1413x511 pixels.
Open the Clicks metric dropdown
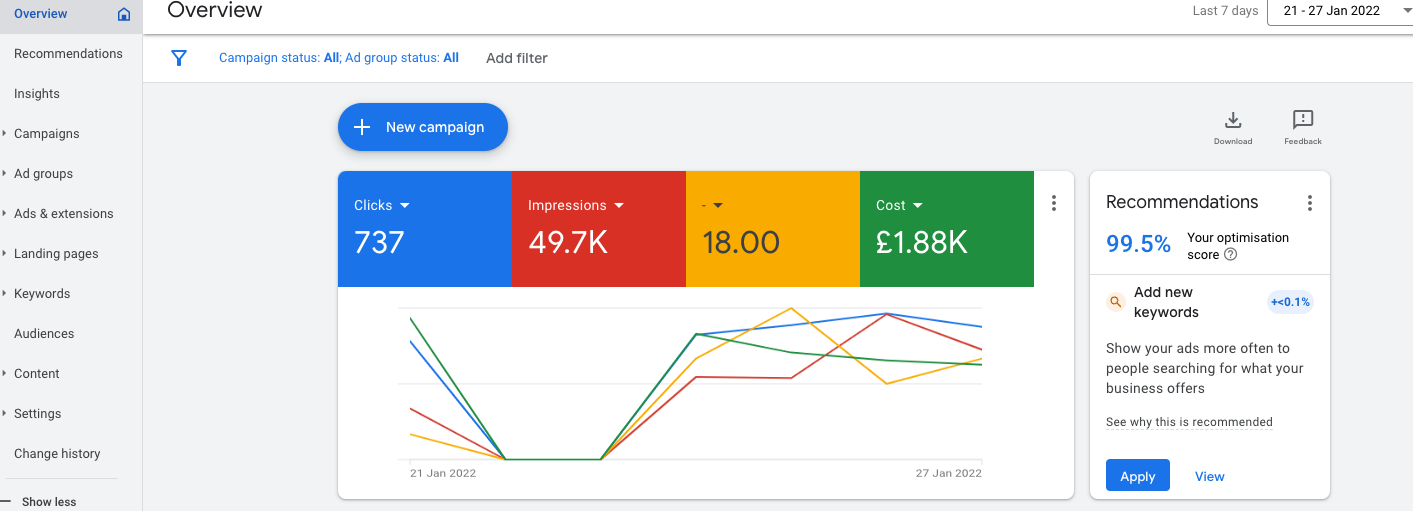[405, 205]
